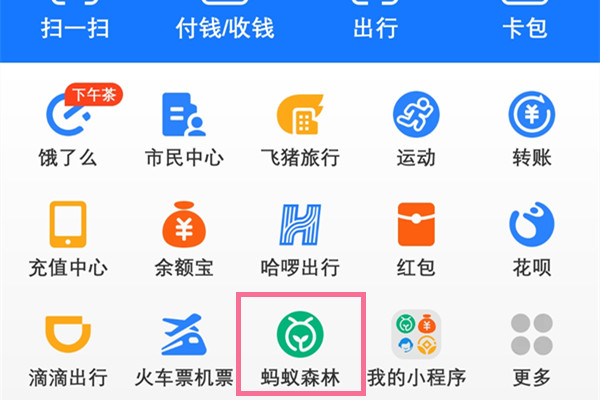Open 我的小程序 mini programs folder

pos(416,334)
